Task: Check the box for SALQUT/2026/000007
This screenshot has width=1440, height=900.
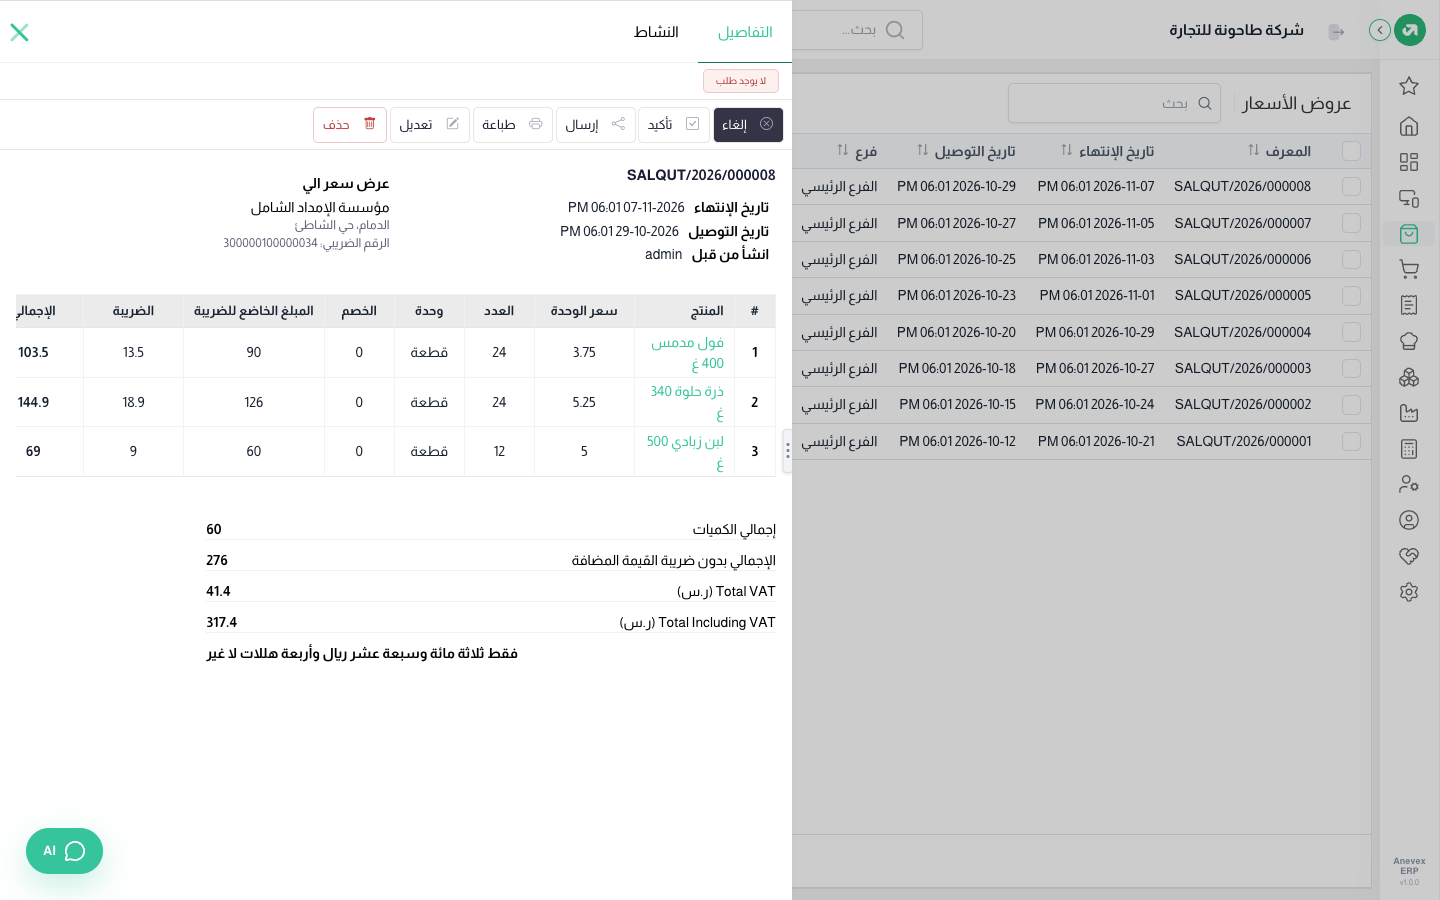Action: click(x=1351, y=223)
